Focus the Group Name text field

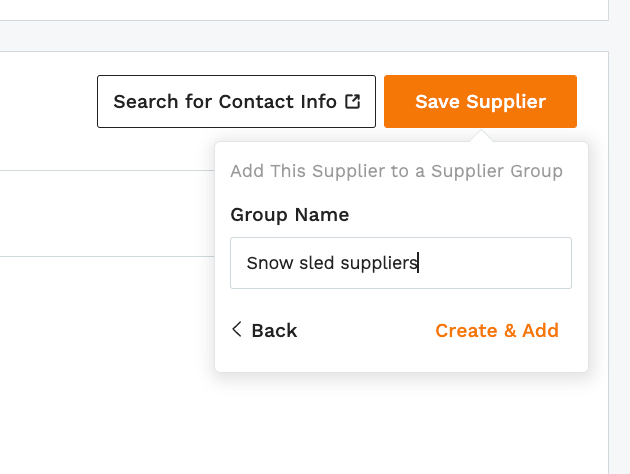coord(401,263)
